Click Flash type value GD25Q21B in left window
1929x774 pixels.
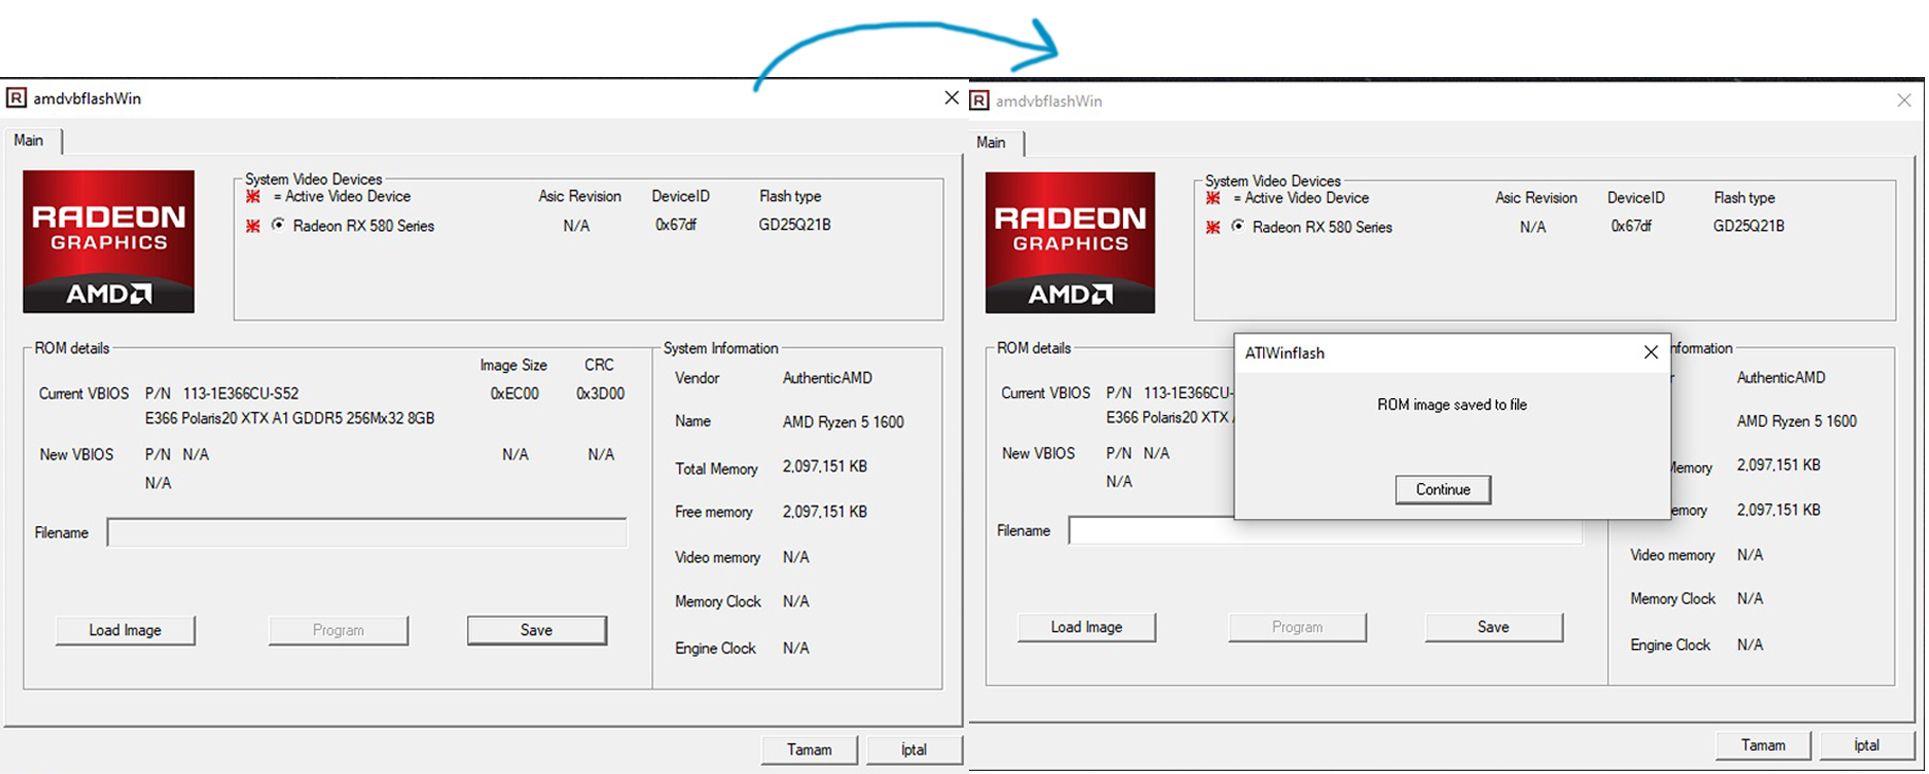coord(794,225)
